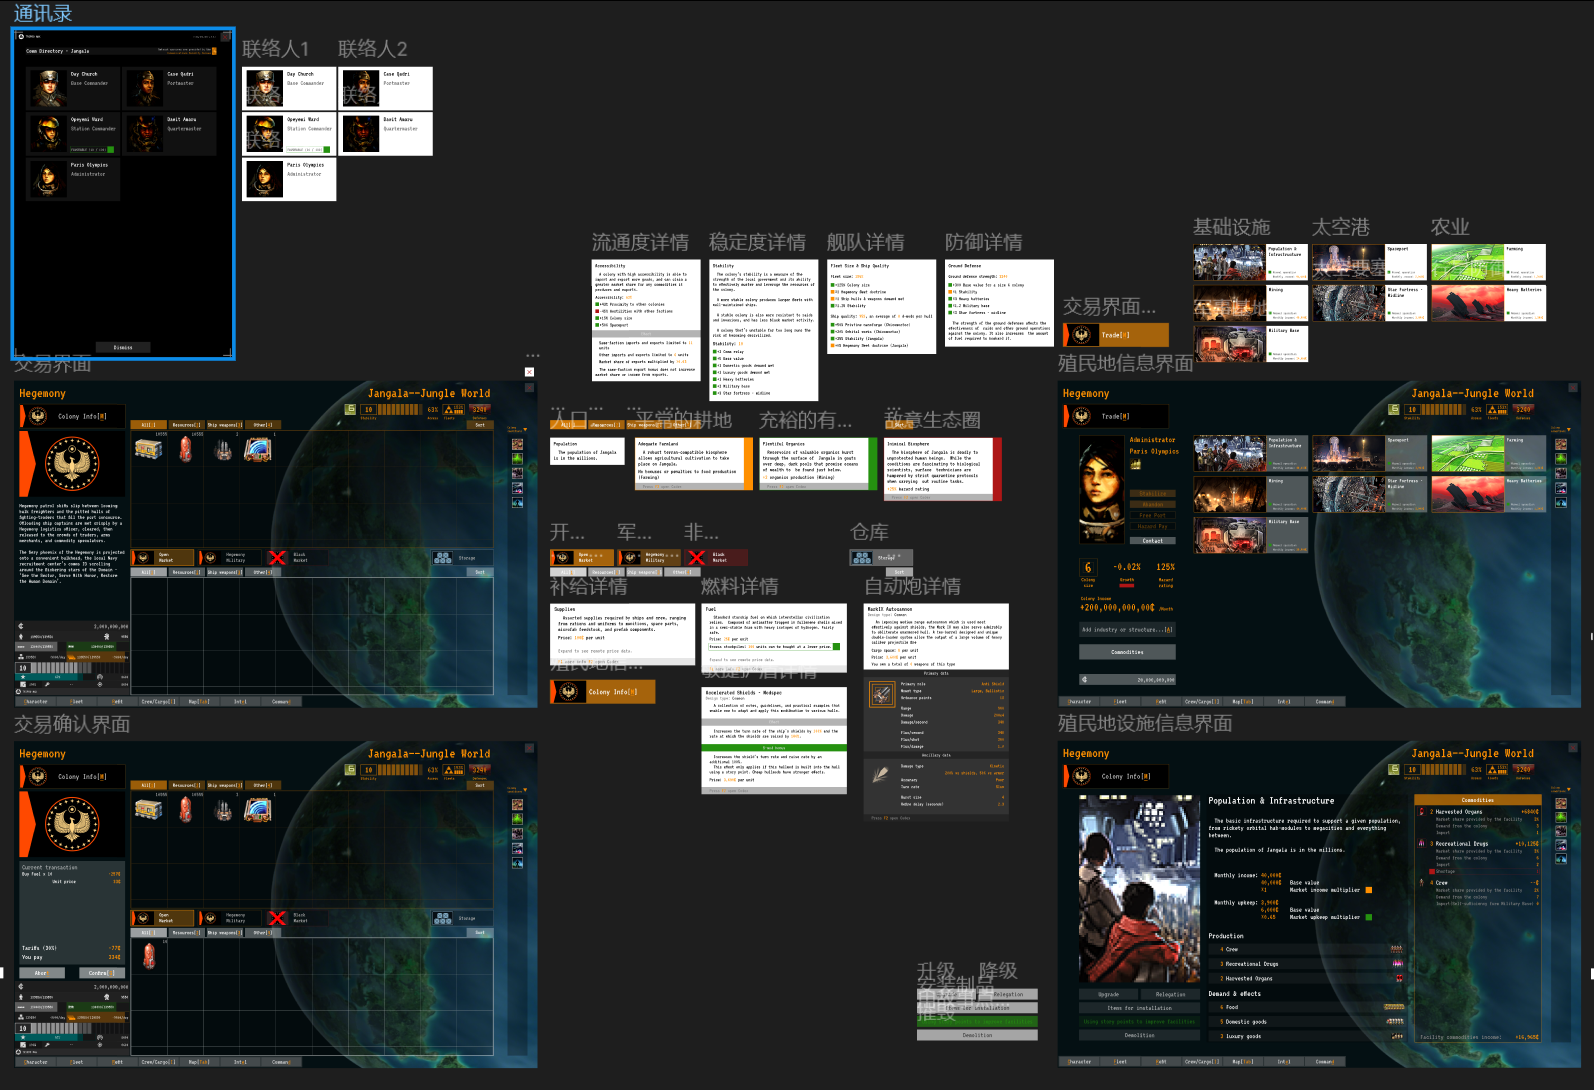Click stability icon in 殖民地信息界面 header
The image size is (1594, 1090).
1411,409
